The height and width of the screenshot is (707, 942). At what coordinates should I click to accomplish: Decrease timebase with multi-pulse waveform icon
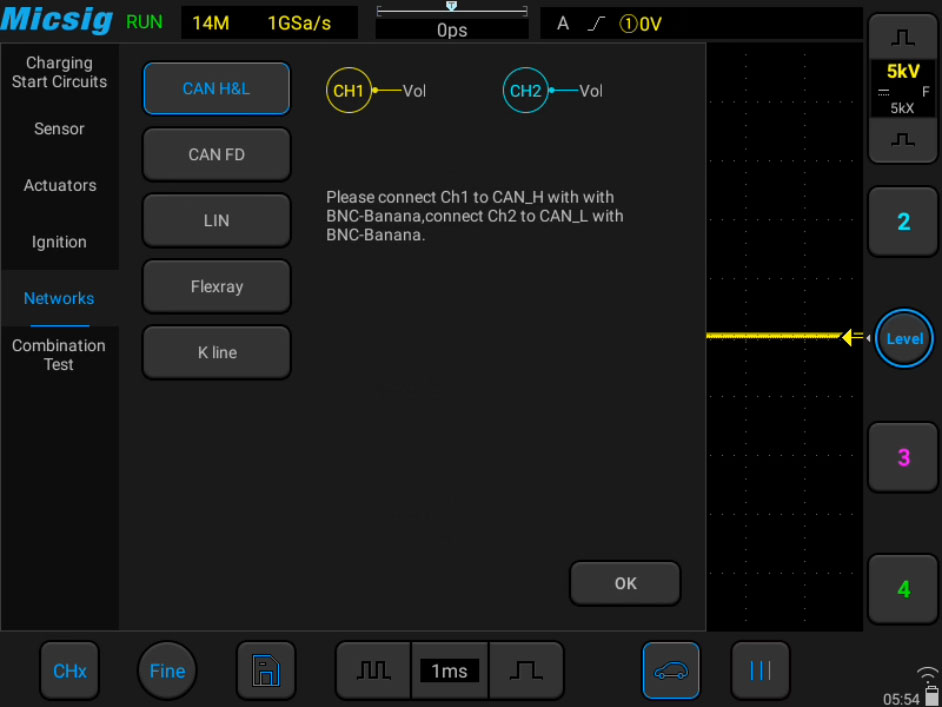coord(374,670)
